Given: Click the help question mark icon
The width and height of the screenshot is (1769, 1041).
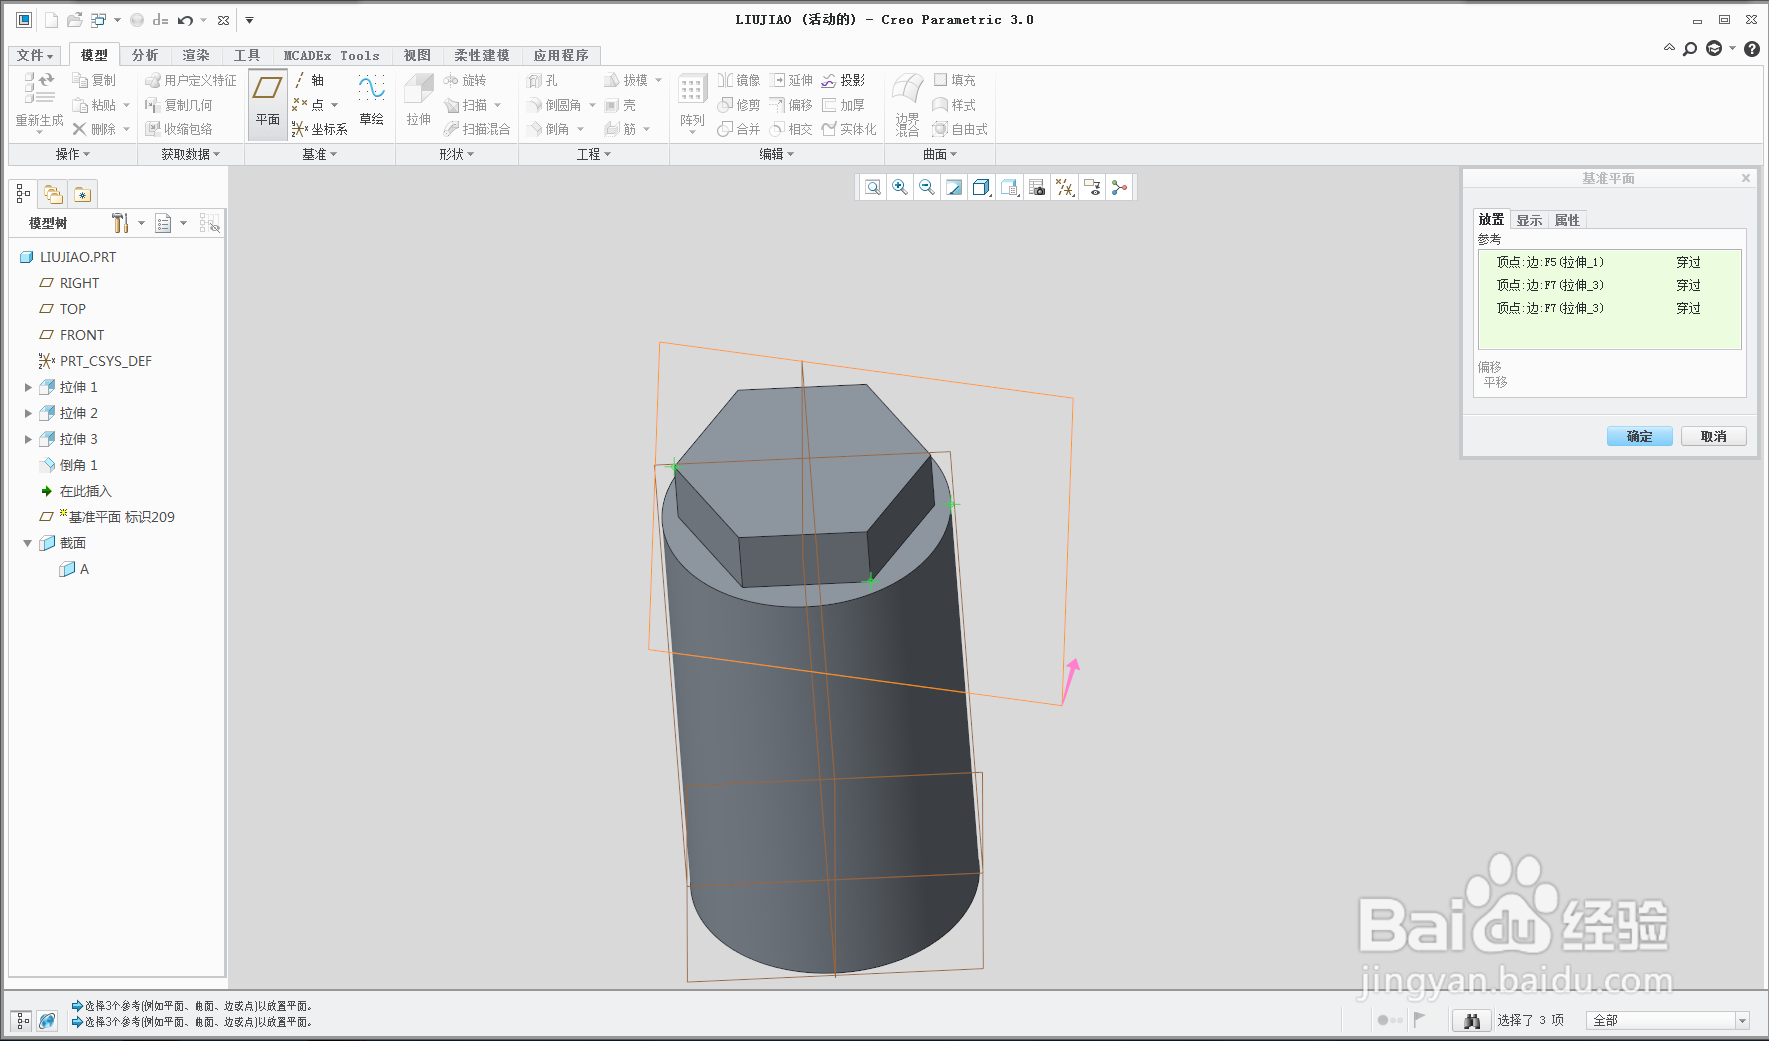Looking at the screenshot, I should 1752,49.
